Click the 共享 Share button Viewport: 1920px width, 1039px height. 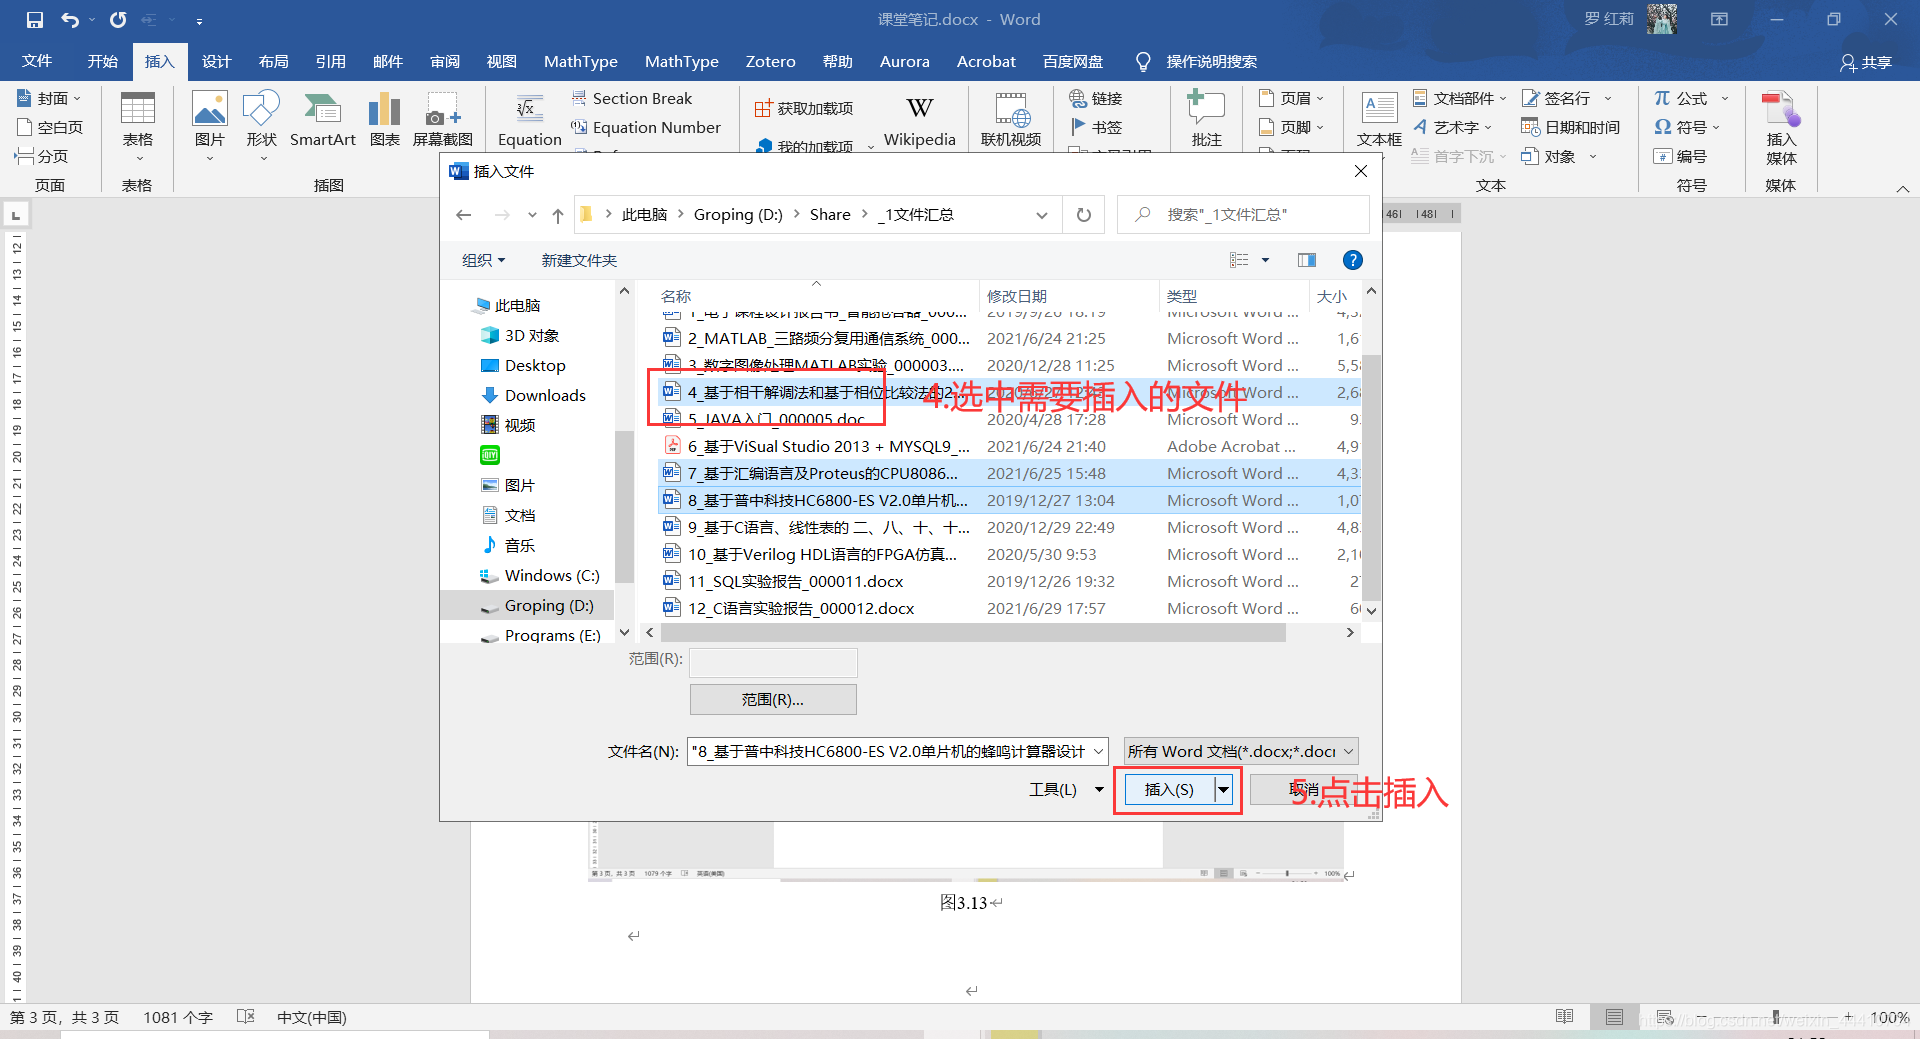[x=1866, y=62]
